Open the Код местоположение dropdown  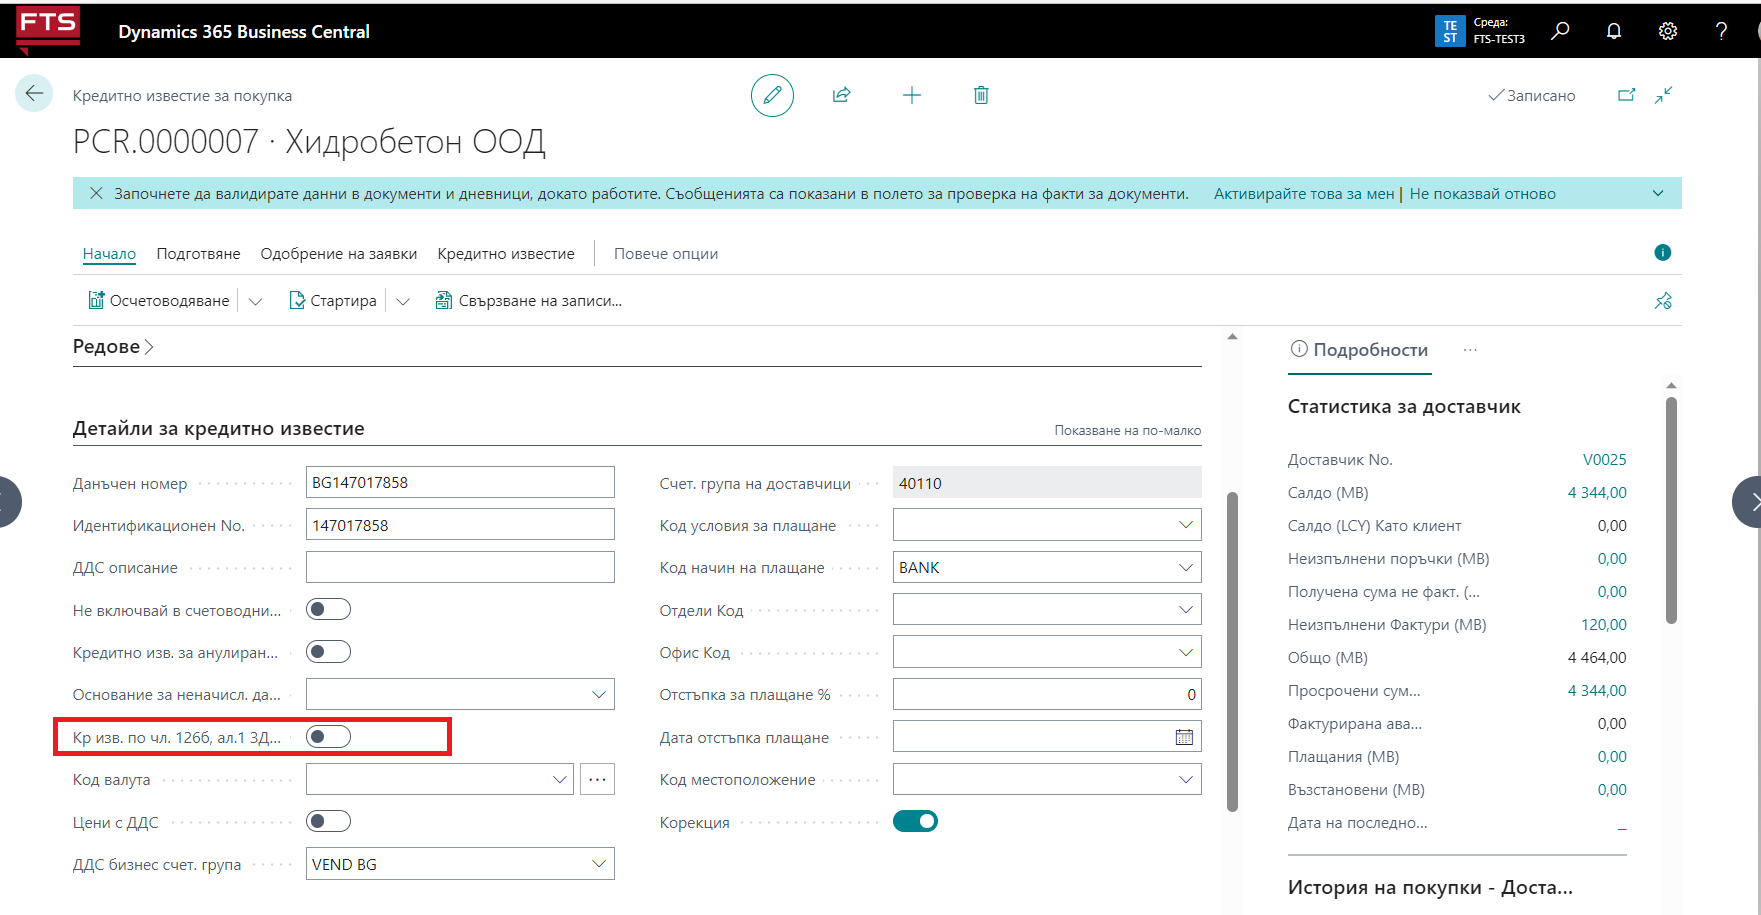1186,779
